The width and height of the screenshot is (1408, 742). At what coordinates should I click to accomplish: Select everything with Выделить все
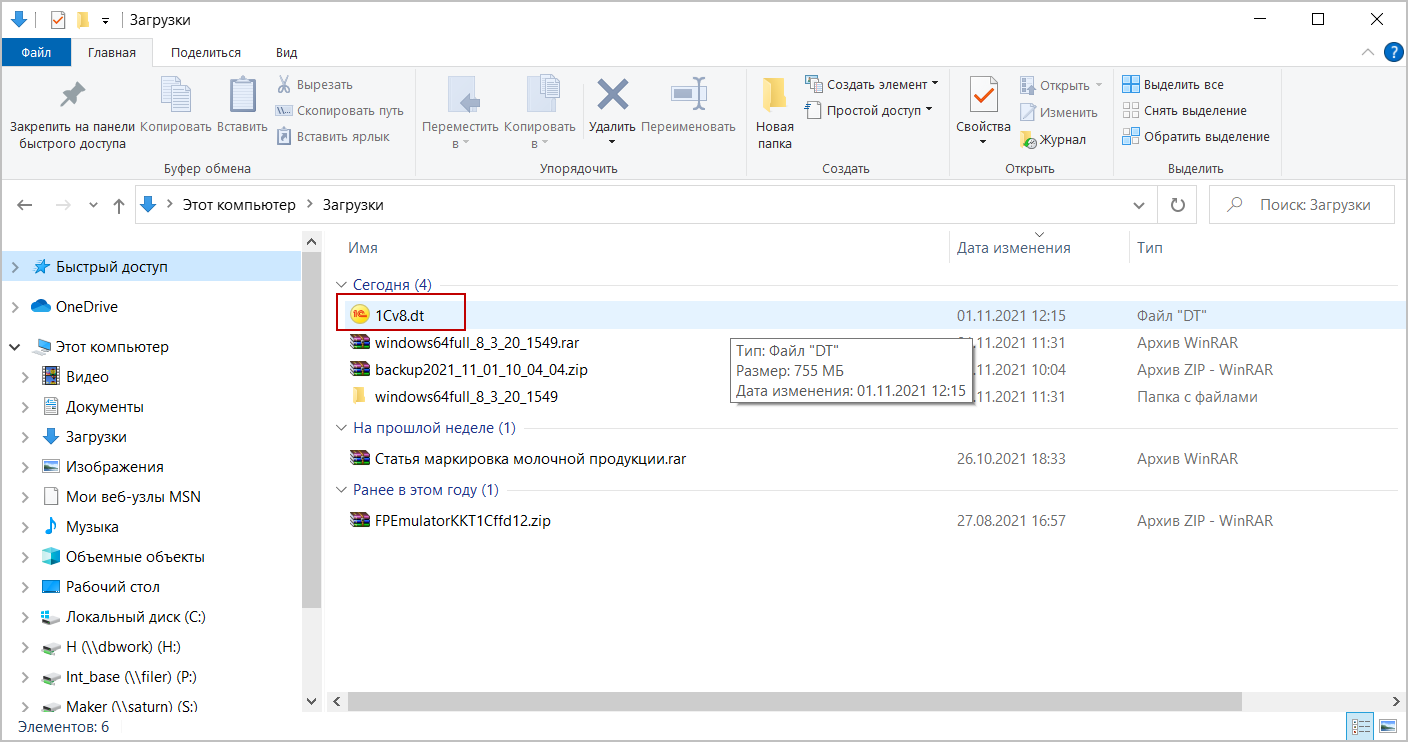pos(1173,85)
